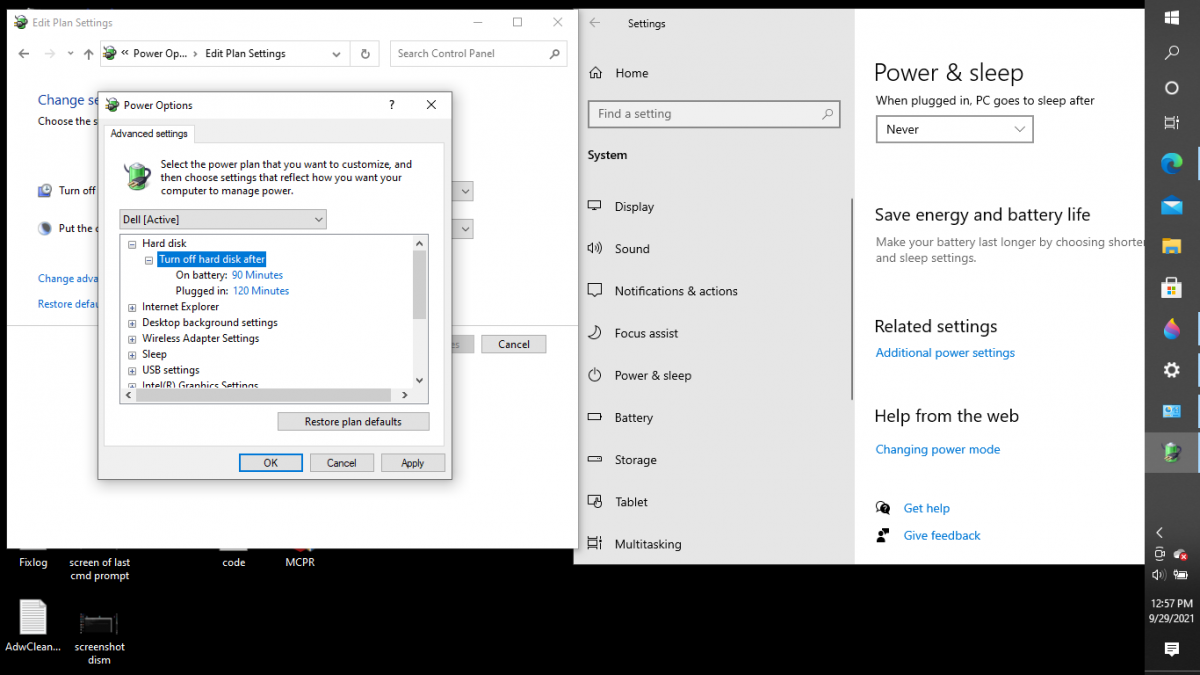Image resolution: width=1200 pixels, height=675 pixels.
Task: Open Home in Settings sidebar
Action: point(631,73)
